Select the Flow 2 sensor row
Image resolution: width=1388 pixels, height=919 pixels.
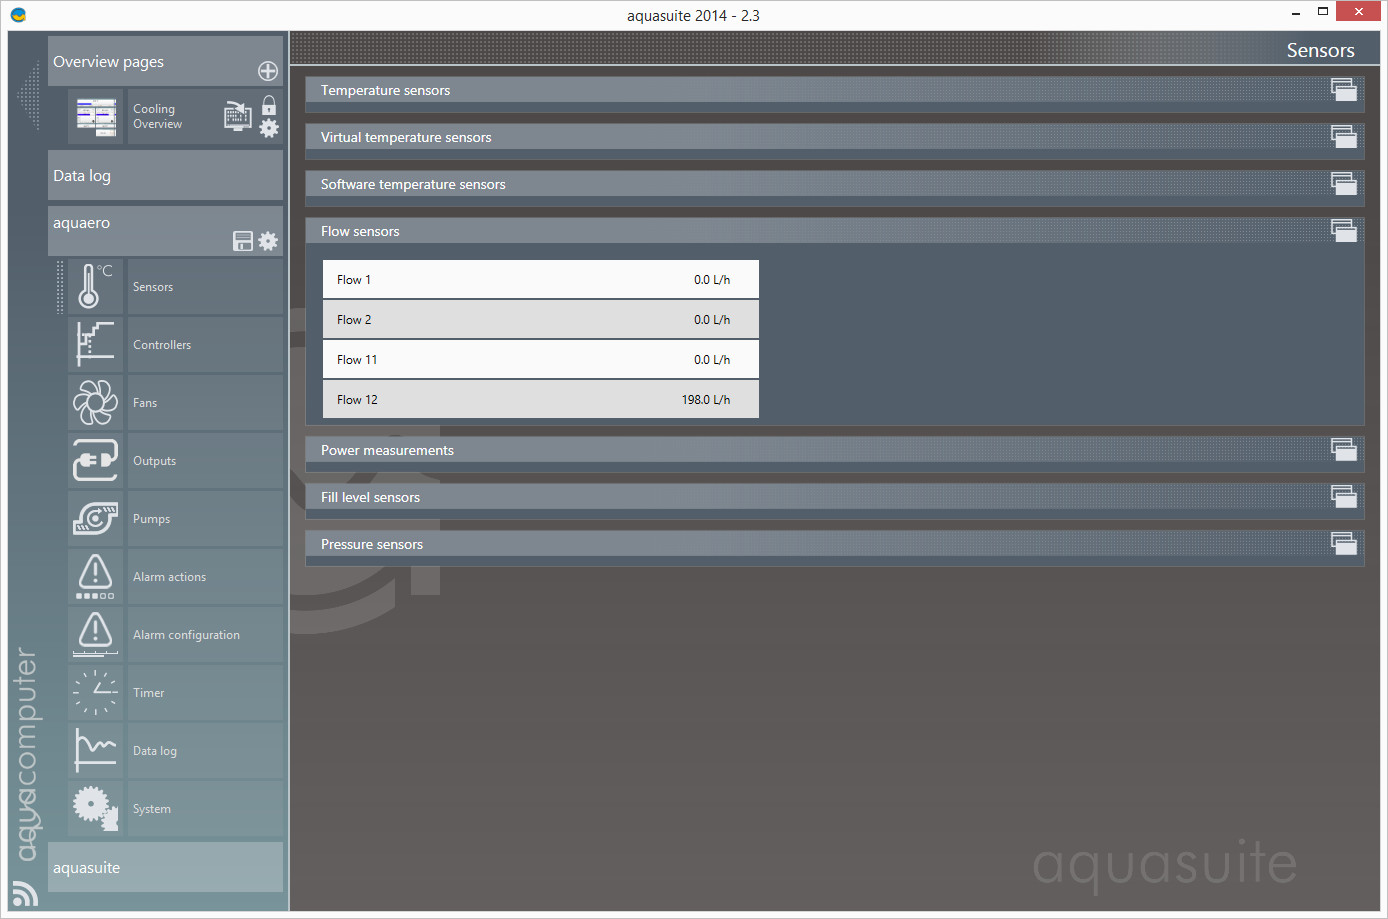click(x=541, y=320)
